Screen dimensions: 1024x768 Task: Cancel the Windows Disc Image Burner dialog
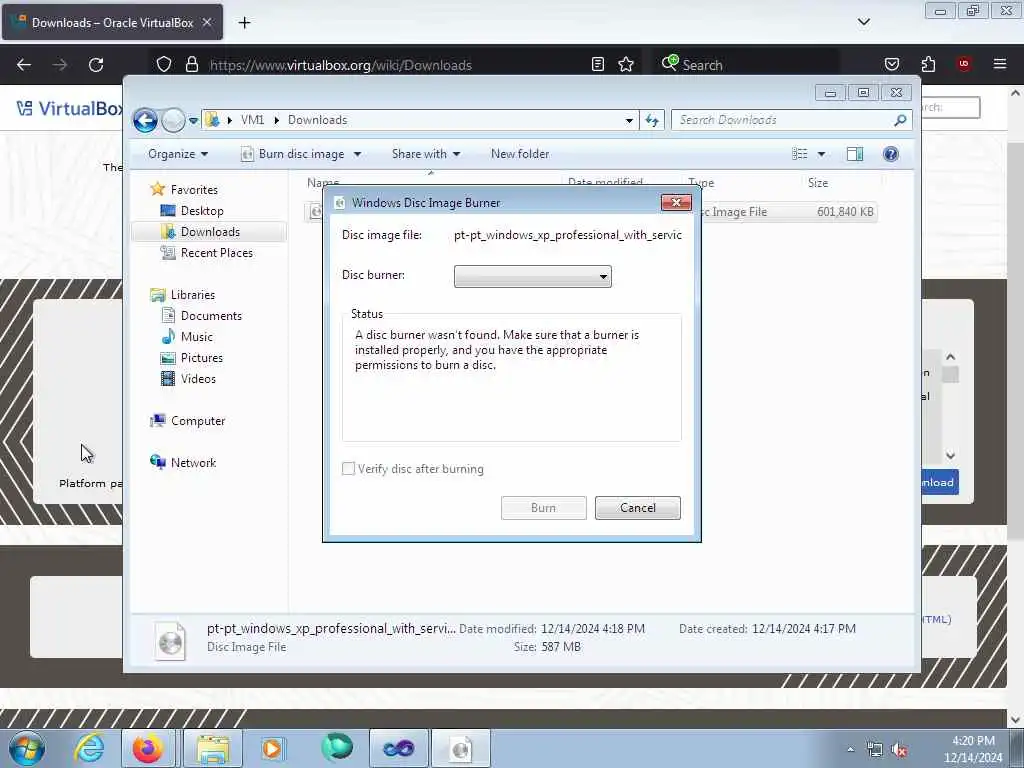coord(637,508)
